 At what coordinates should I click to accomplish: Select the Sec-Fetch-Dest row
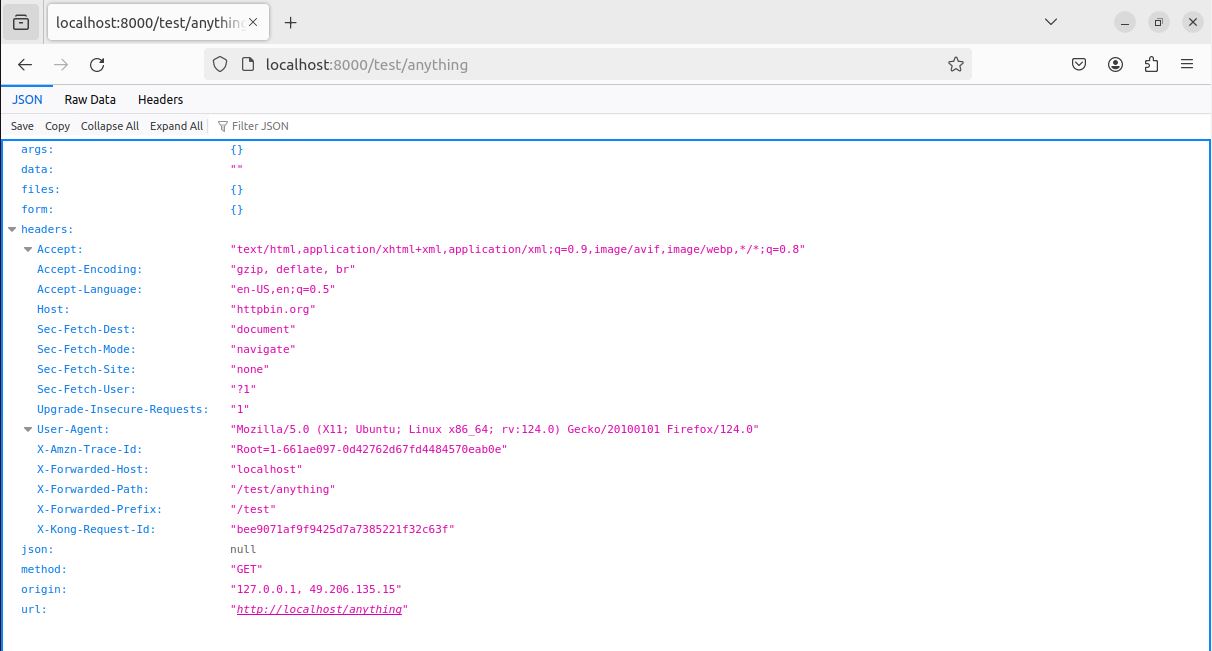[606, 329]
